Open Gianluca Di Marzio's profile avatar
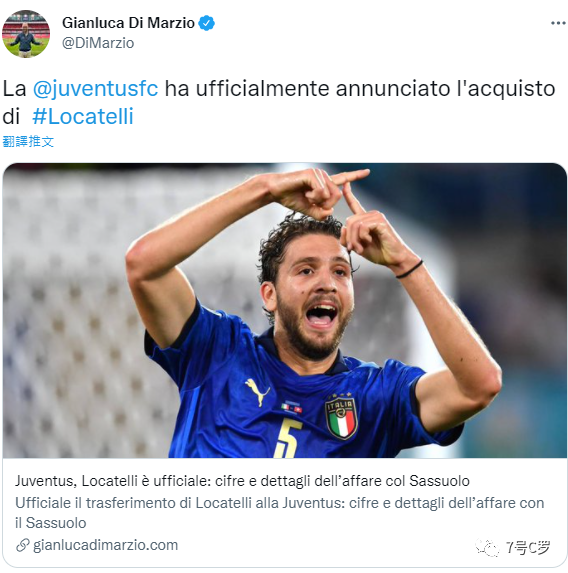Viewport: 568px width, 573px height. (x=26, y=34)
